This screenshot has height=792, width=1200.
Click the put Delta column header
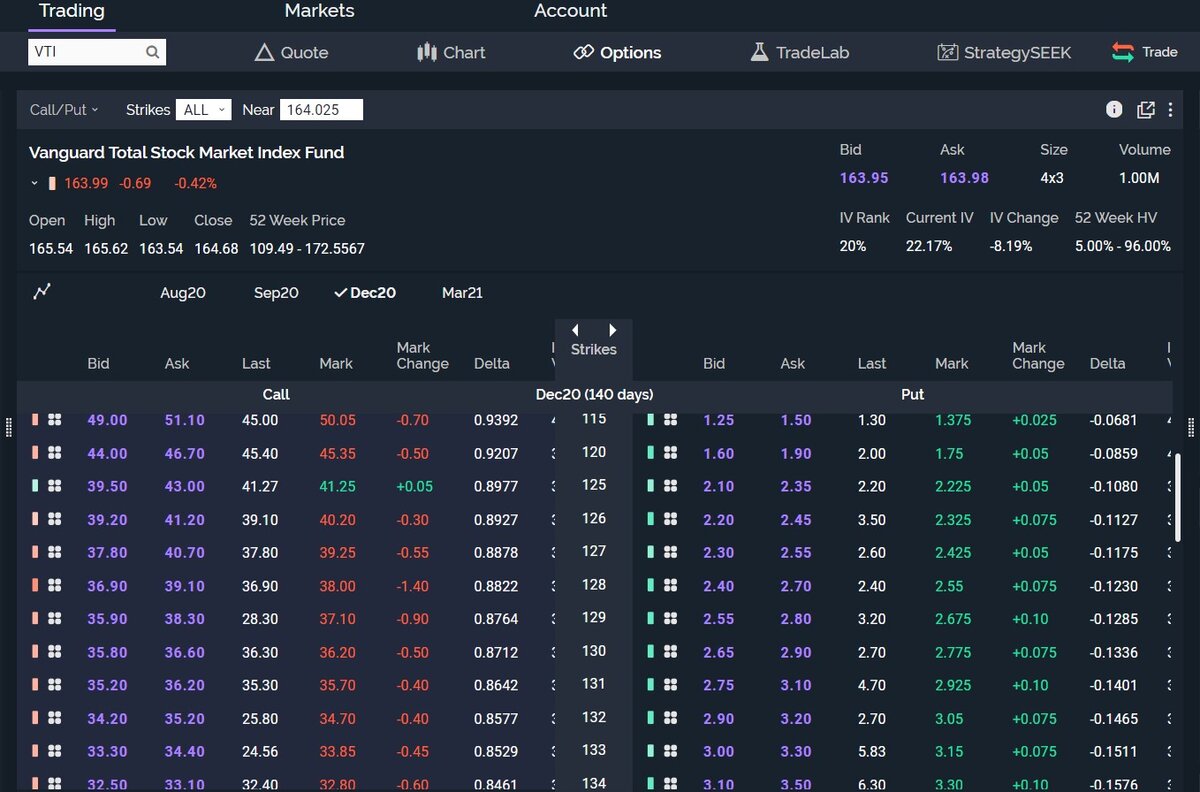(1107, 364)
